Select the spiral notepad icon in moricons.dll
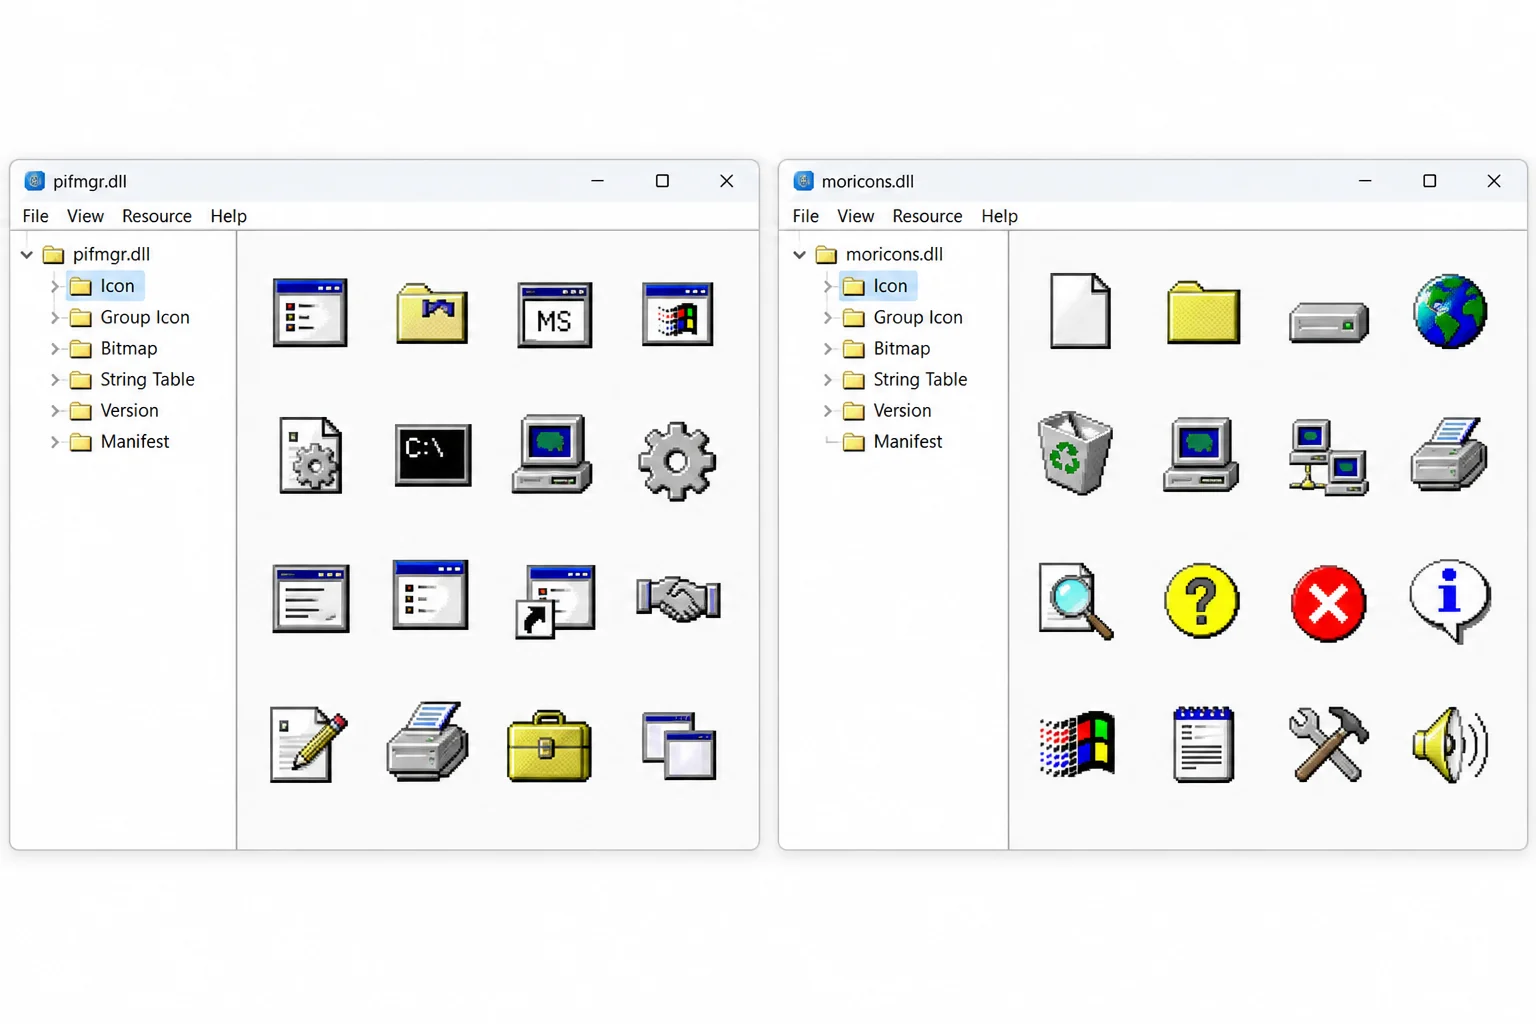This screenshot has height=1024, width=1536. 1203,744
